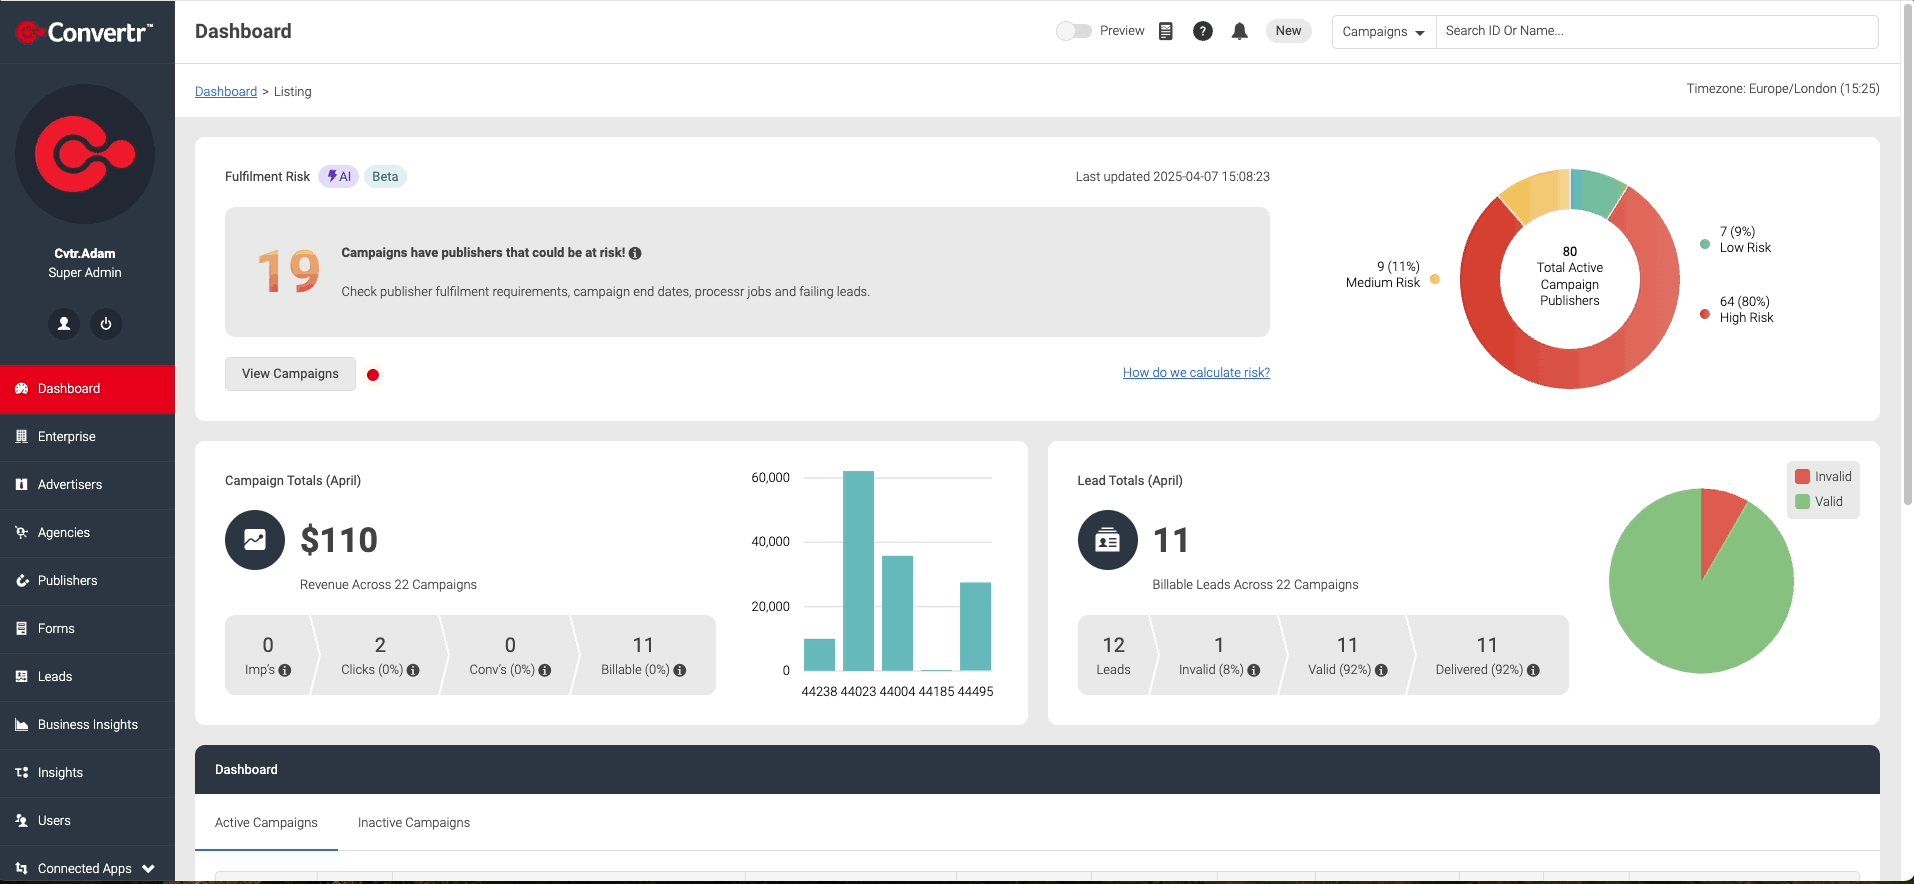This screenshot has height=884, width=1914.
Task: Click the AI lightning badge next to Fulfilment Risk
Action: (x=339, y=177)
